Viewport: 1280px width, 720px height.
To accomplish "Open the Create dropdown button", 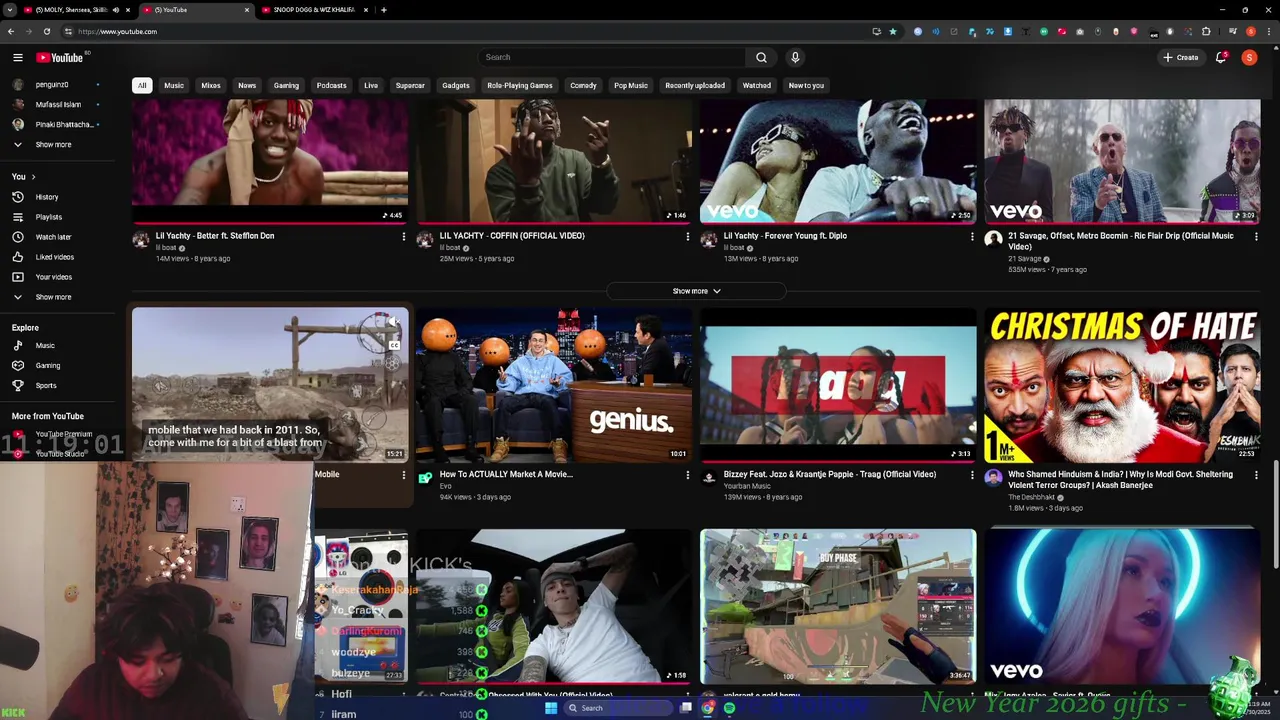I will 1180,58.
